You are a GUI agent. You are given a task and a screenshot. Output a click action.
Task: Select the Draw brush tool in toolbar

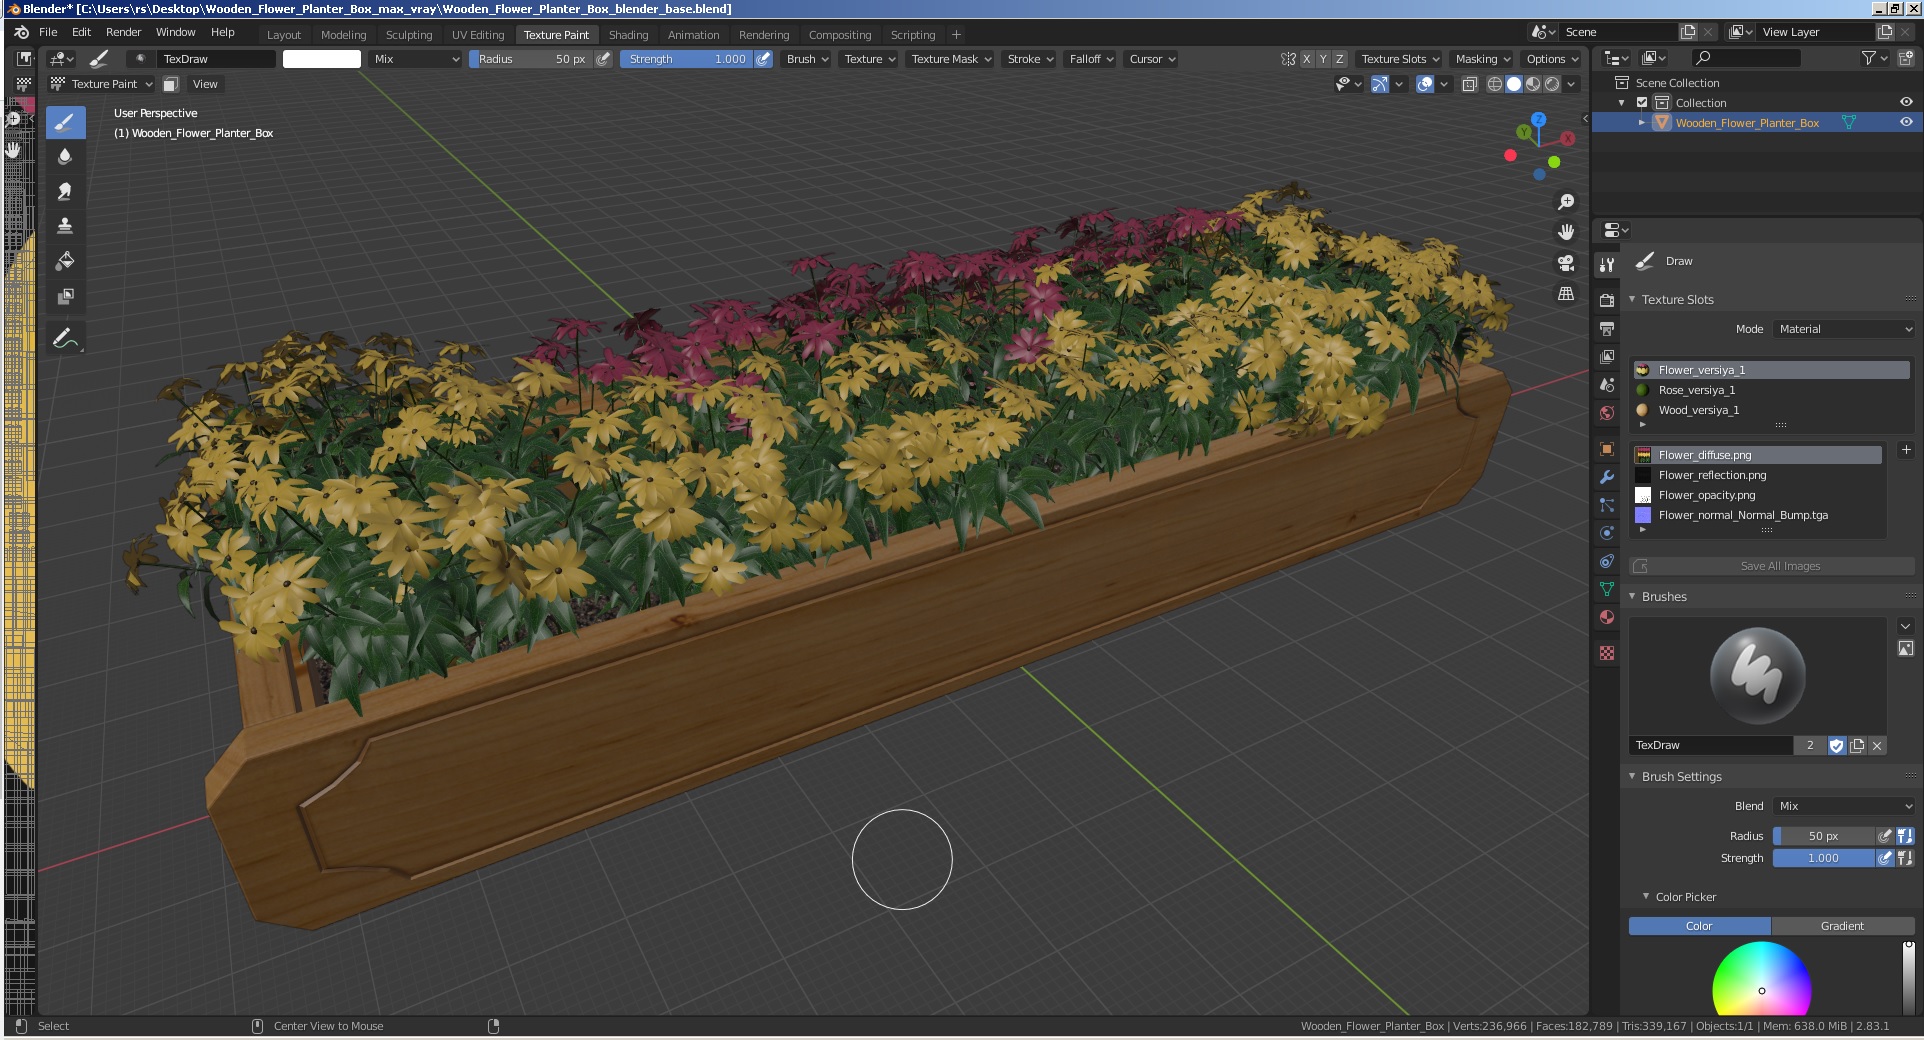tap(65, 123)
